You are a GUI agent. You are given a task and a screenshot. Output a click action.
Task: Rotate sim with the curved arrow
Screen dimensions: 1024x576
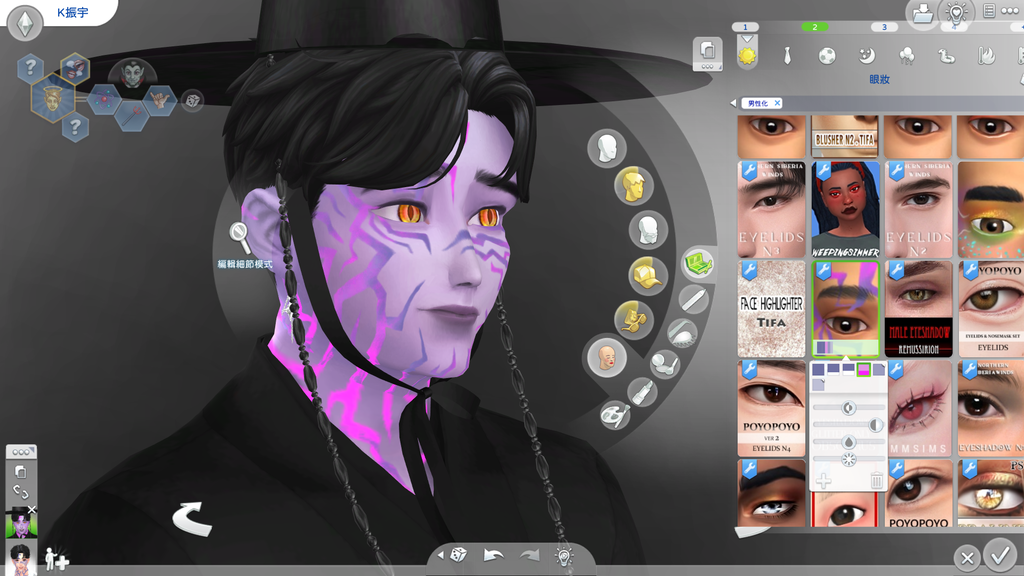click(192, 519)
